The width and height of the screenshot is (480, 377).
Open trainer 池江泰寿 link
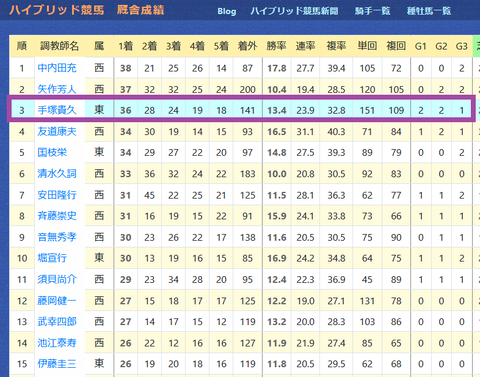click(x=57, y=343)
